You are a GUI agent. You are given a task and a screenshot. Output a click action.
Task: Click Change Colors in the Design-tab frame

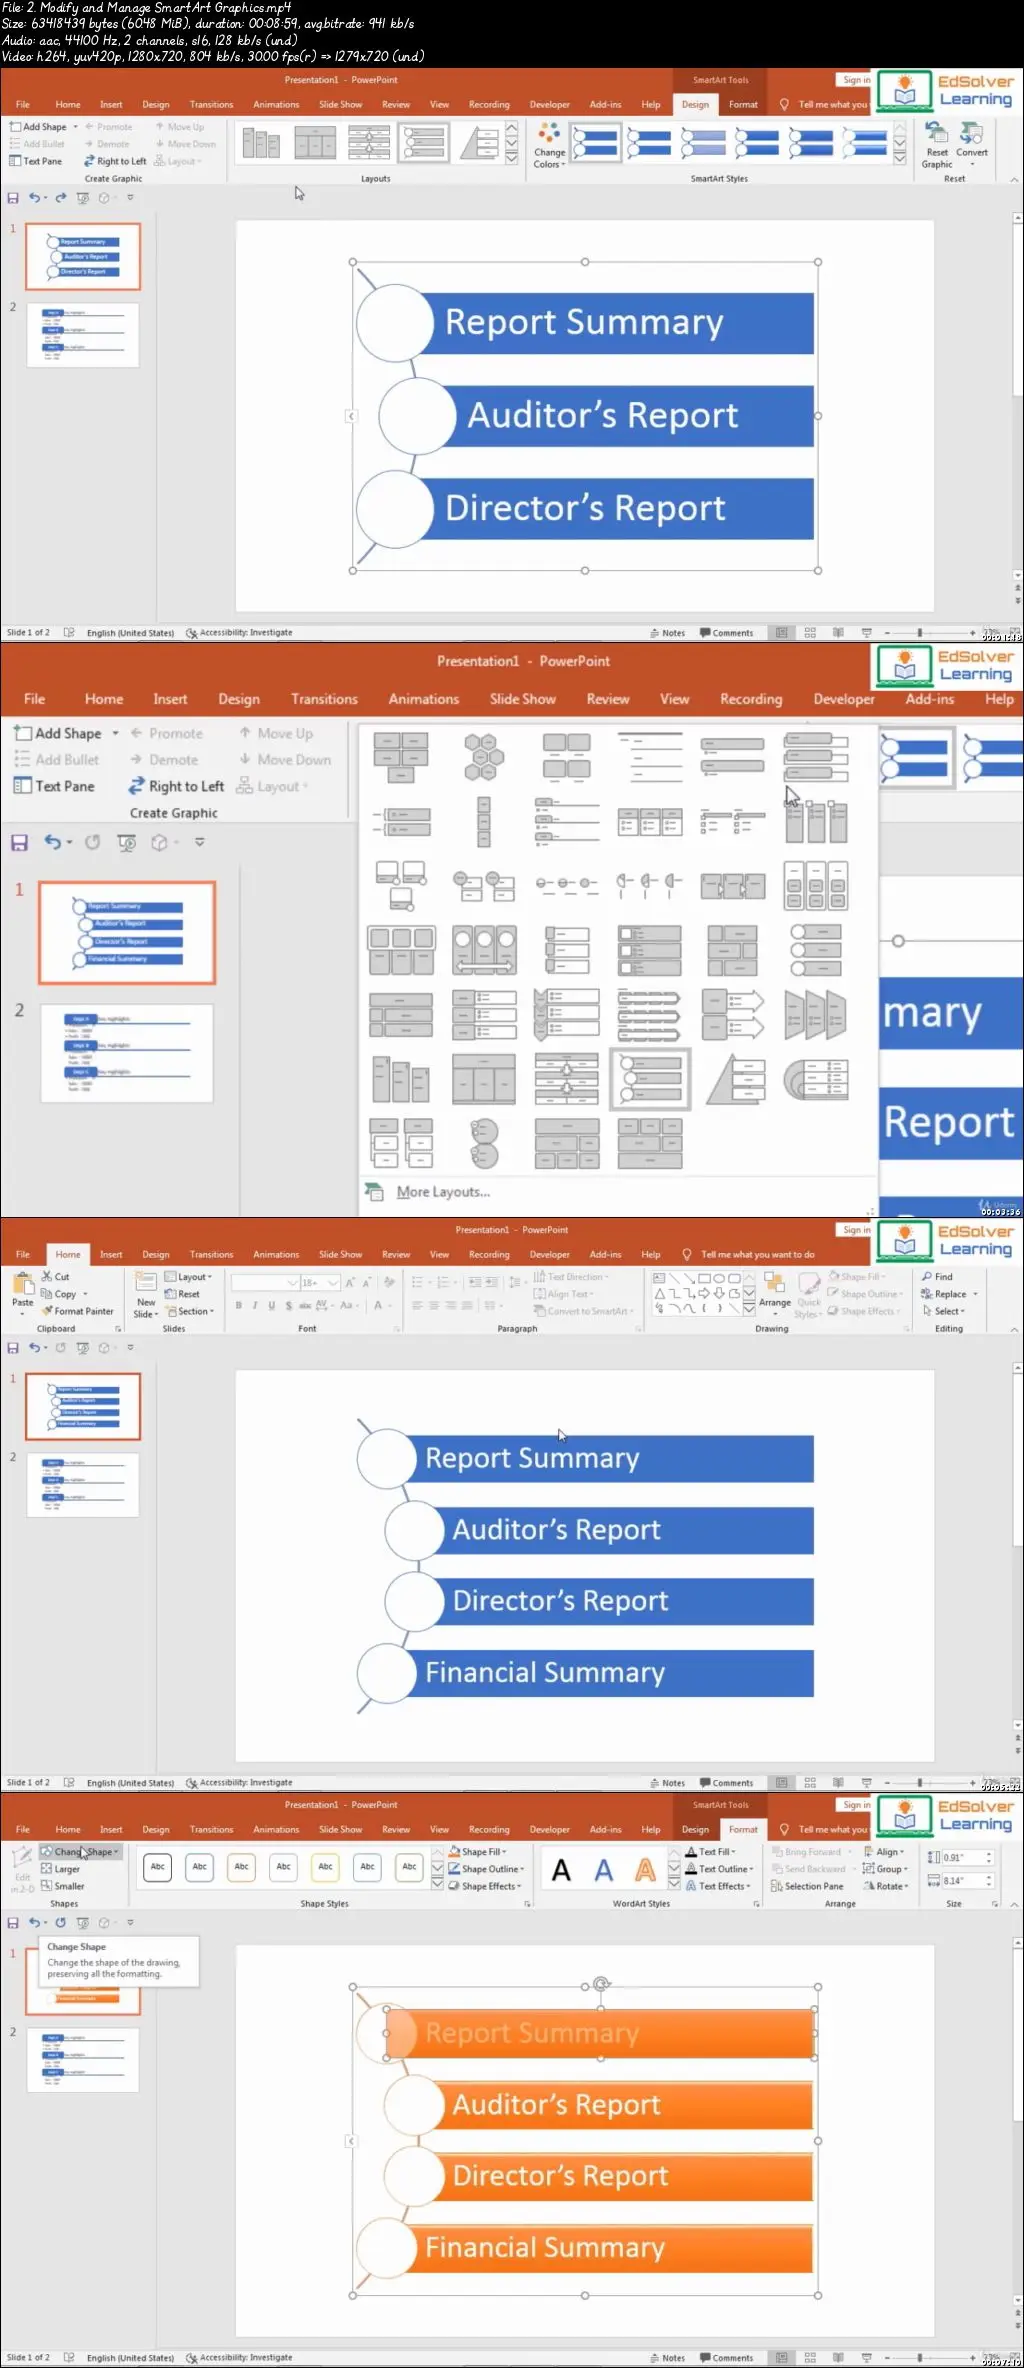[x=549, y=145]
